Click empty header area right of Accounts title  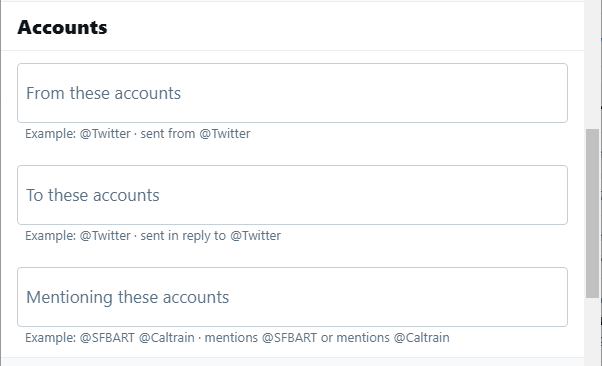346,27
